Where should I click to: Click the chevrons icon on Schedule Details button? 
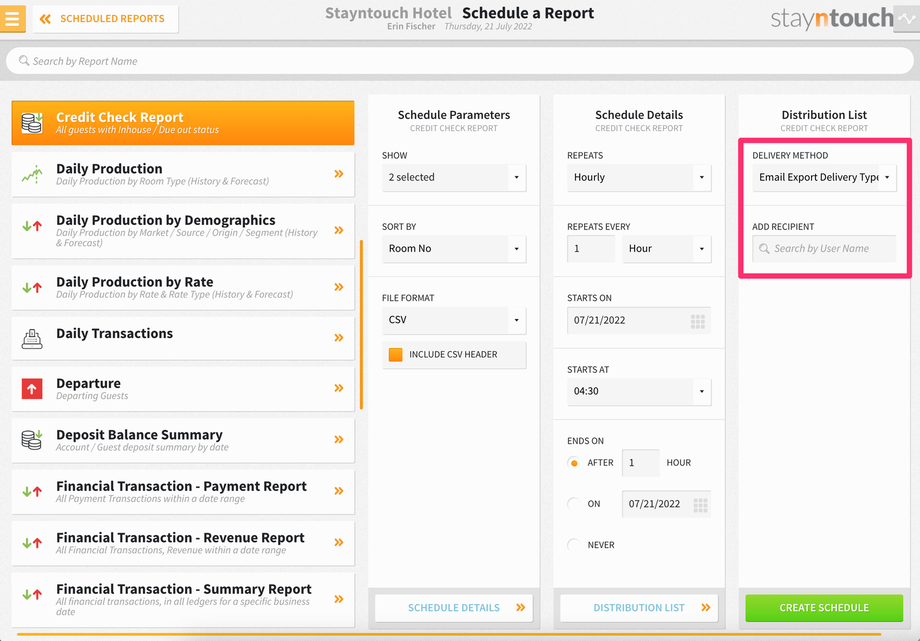click(x=520, y=608)
